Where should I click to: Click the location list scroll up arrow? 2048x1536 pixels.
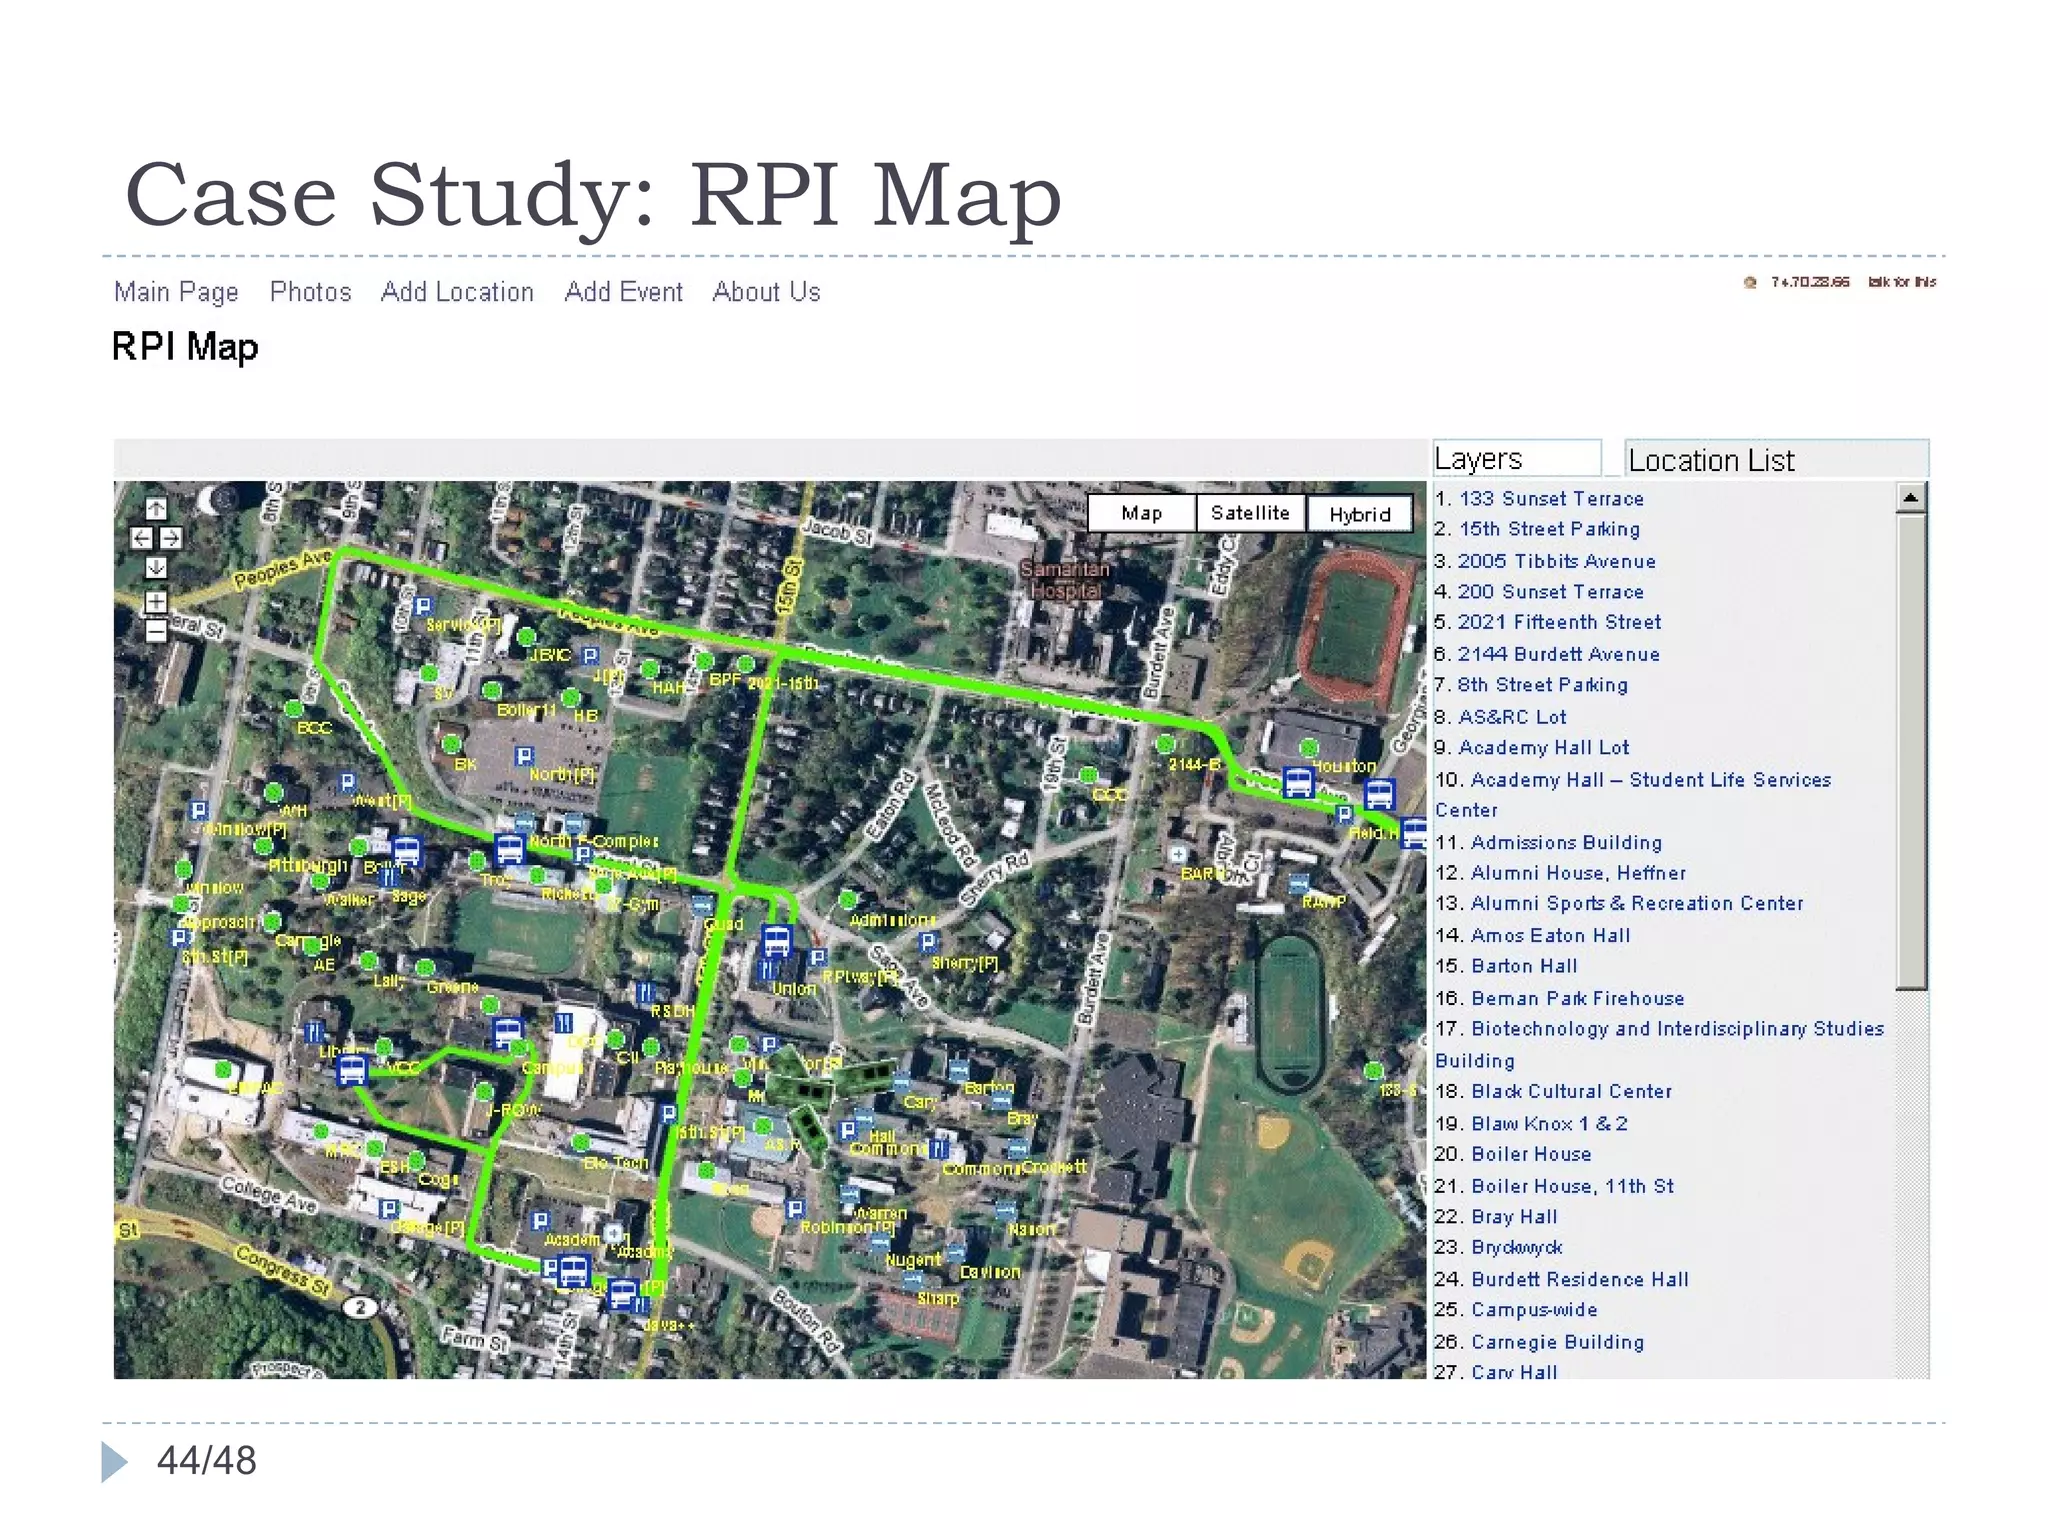tap(1911, 497)
